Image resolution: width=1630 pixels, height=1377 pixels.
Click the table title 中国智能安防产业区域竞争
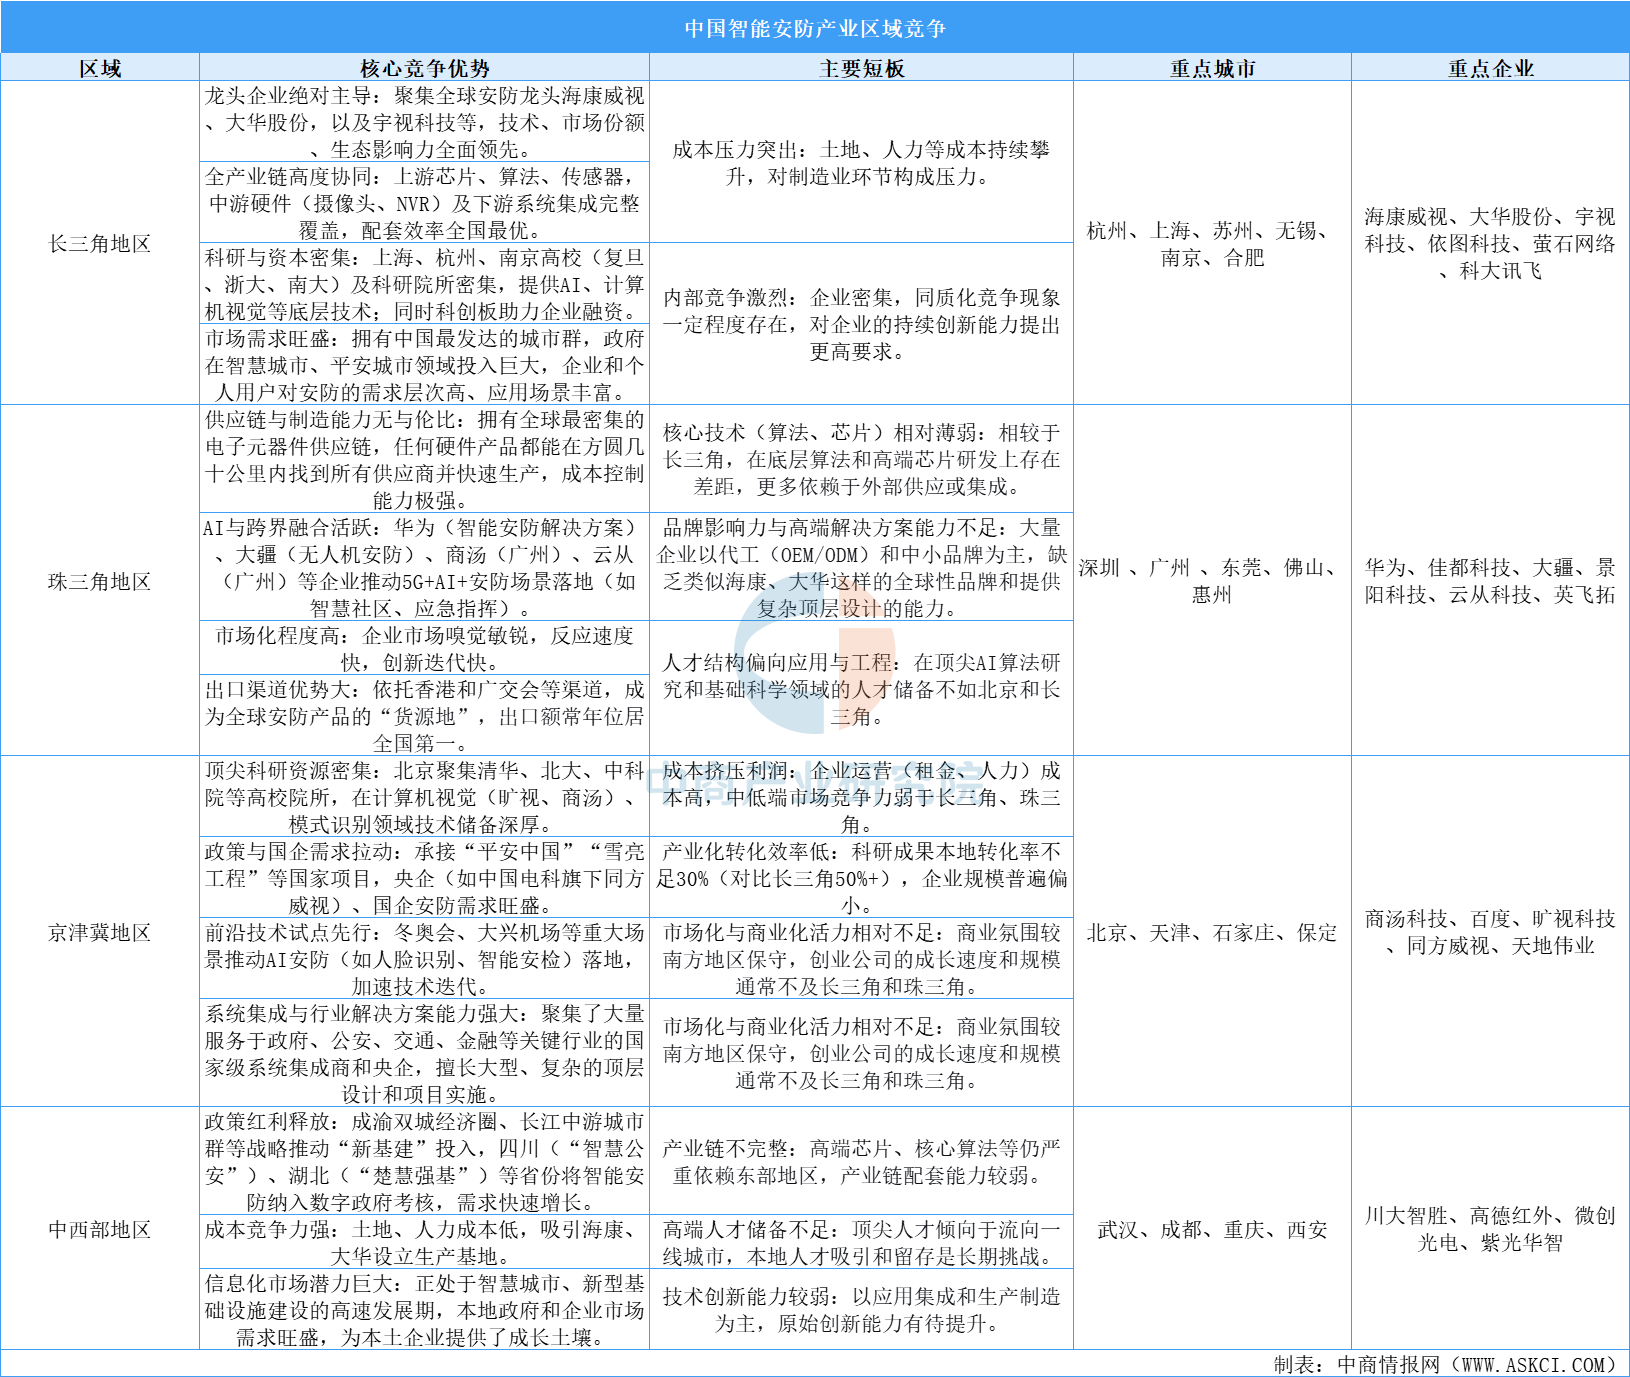(x=814, y=28)
